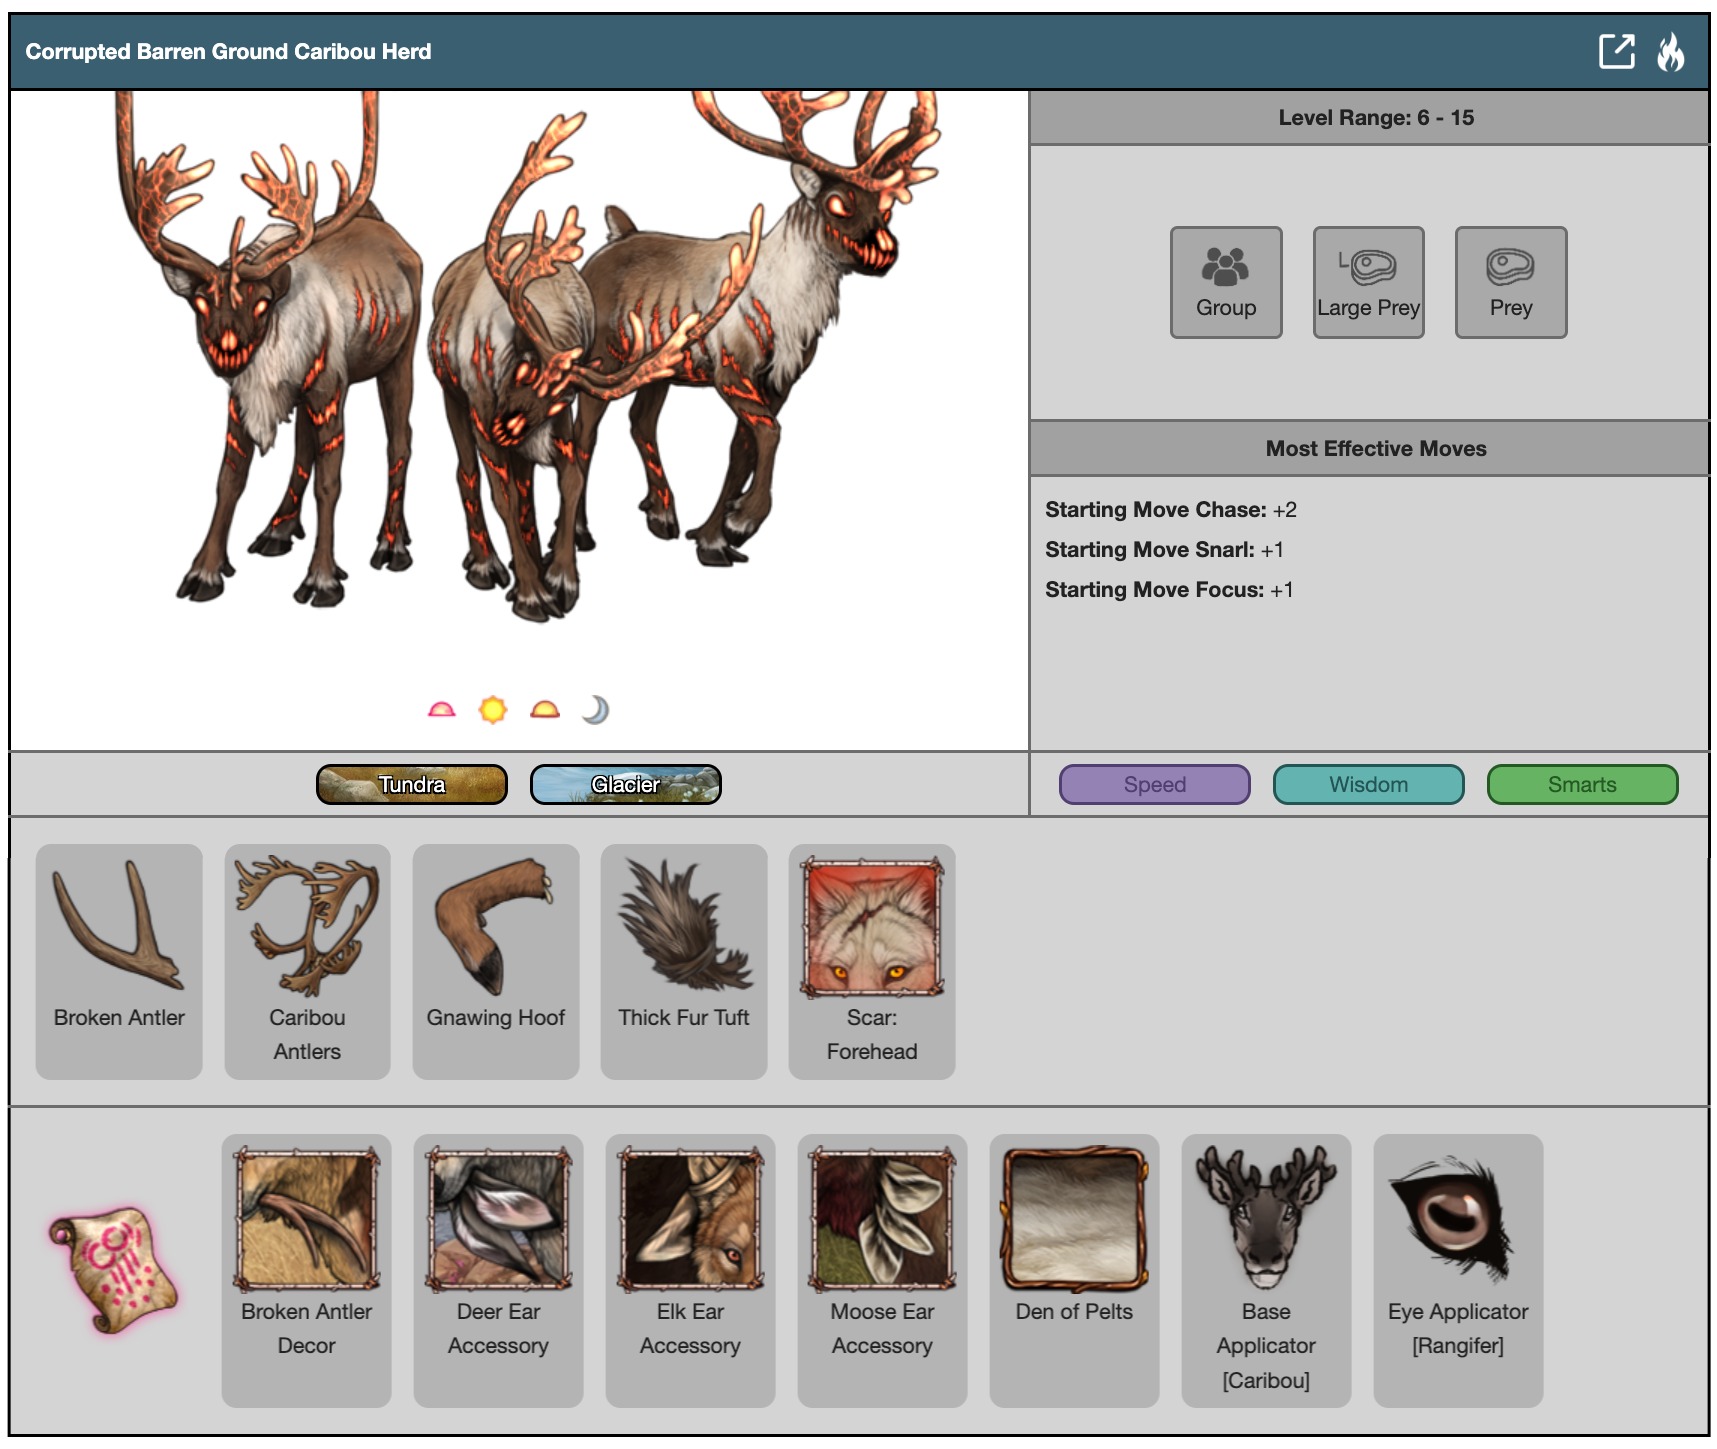This screenshot has height=1449, width=1717.
Task: Open the Caribou Antlers item
Action: 307,960
